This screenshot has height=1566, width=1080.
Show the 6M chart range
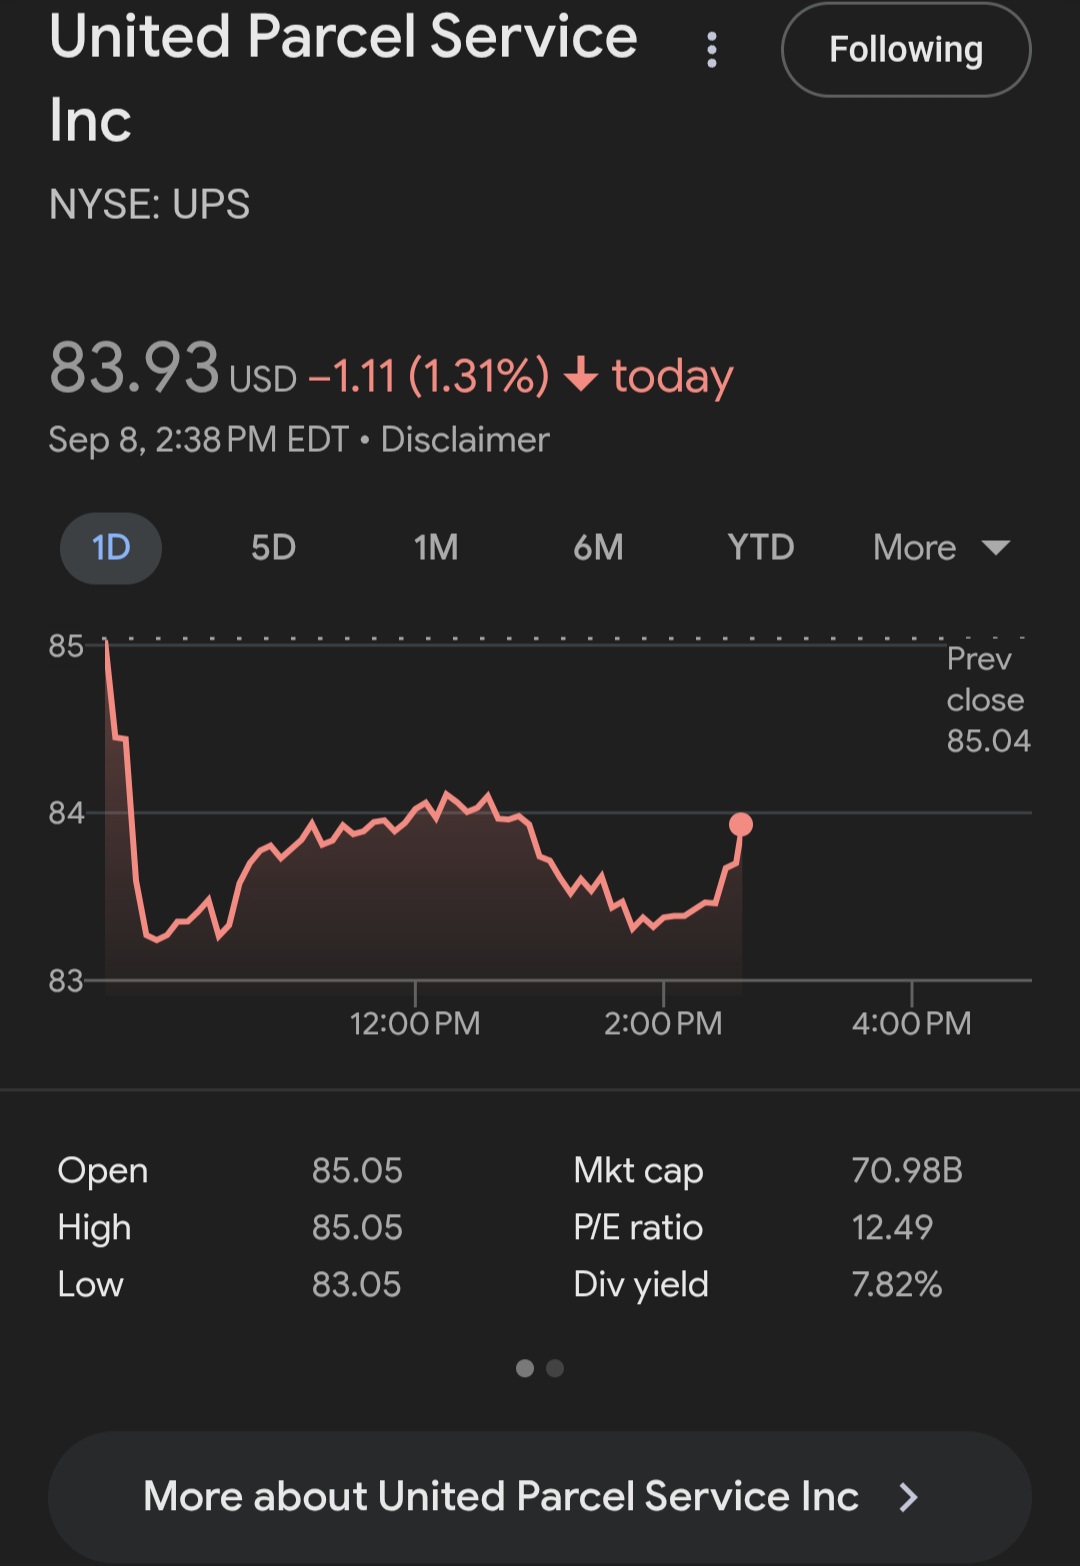[x=598, y=548]
